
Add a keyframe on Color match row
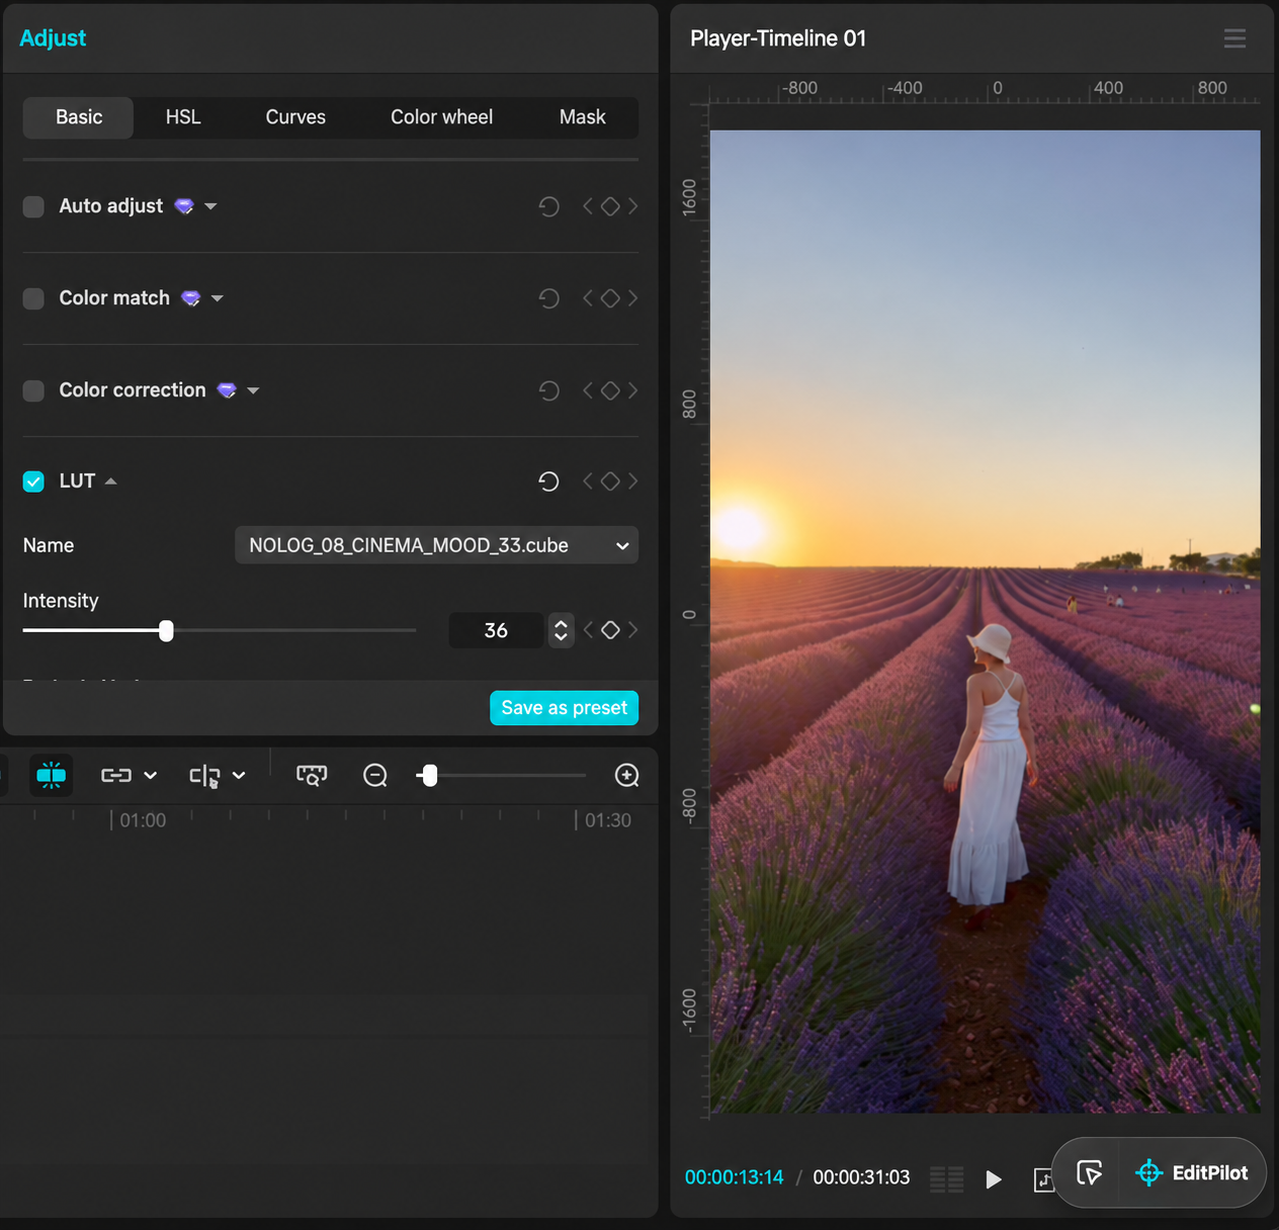(x=610, y=298)
